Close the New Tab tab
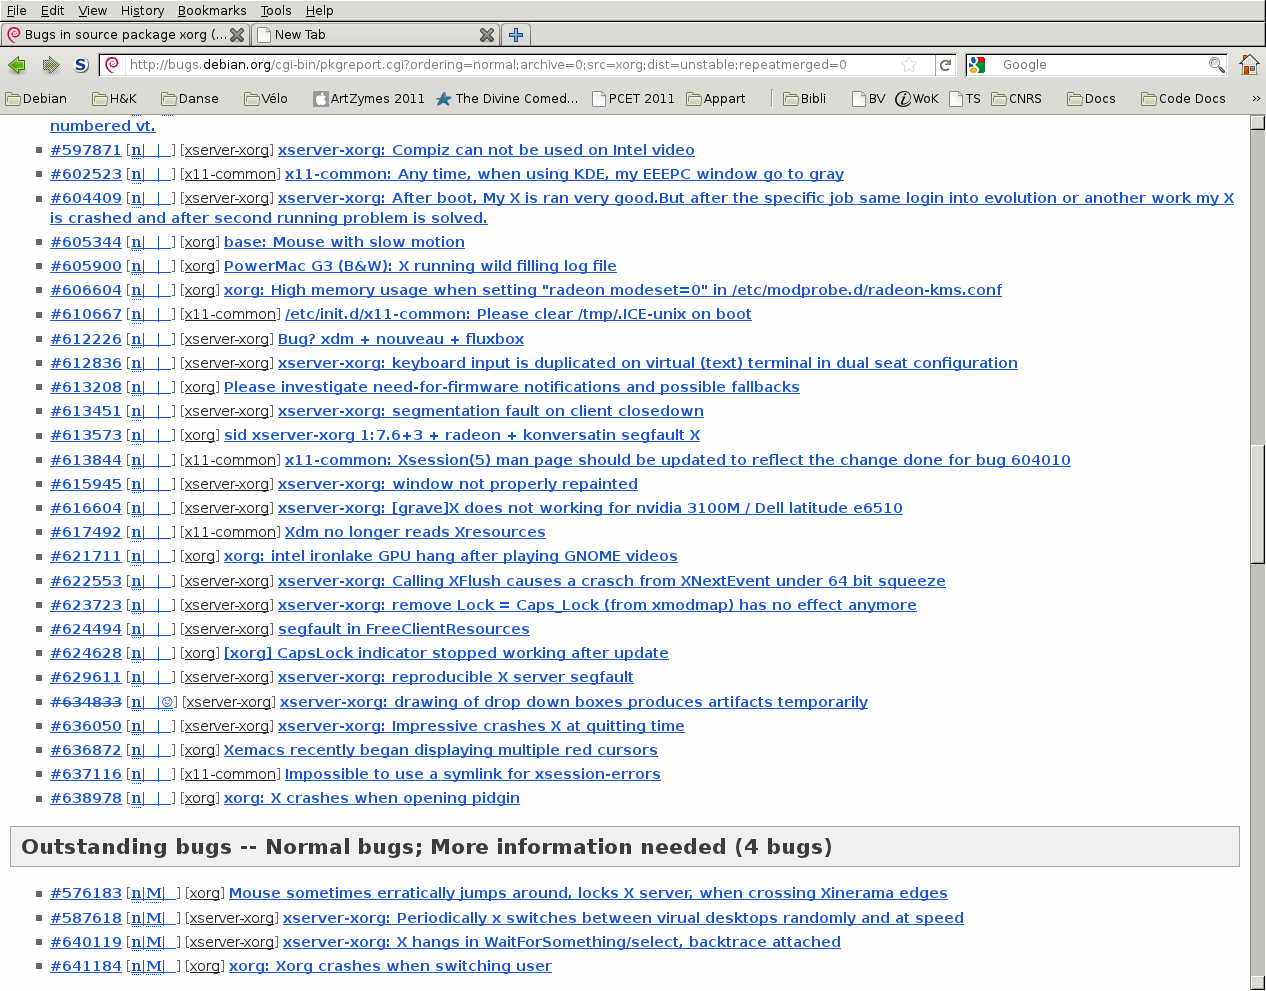Viewport: 1266px width, 991px height. click(487, 35)
